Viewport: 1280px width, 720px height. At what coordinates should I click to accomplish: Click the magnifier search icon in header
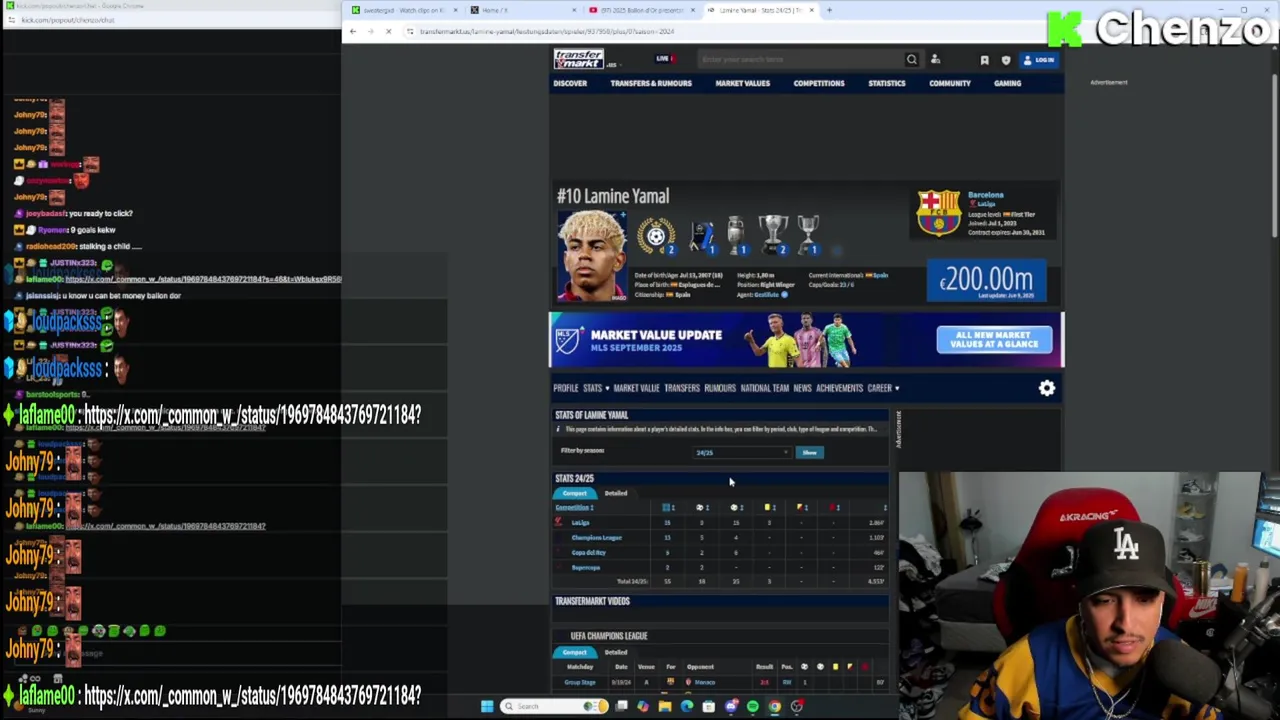point(911,60)
